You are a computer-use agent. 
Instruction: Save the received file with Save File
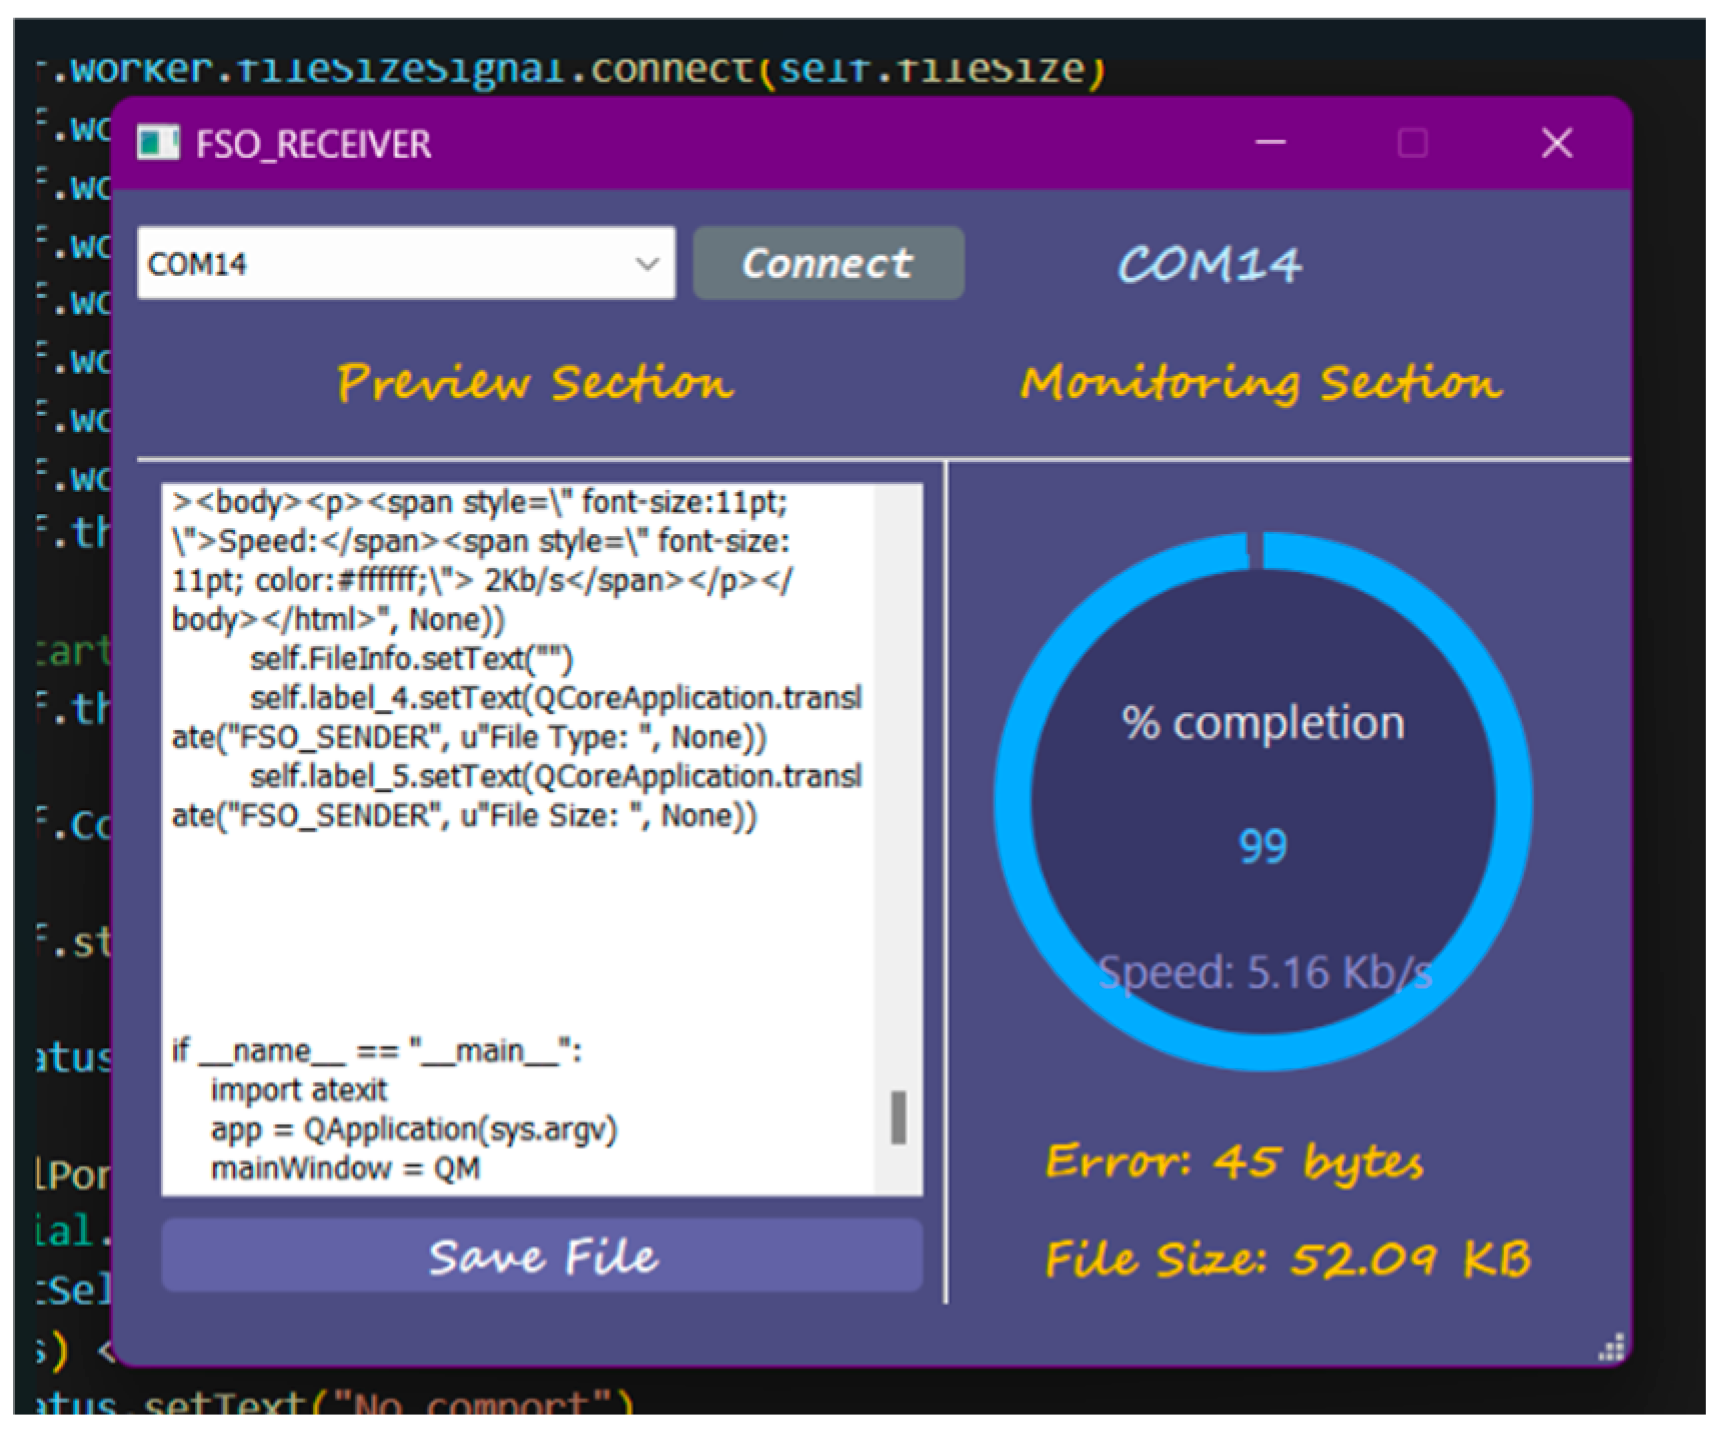[x=542, y=1255]
